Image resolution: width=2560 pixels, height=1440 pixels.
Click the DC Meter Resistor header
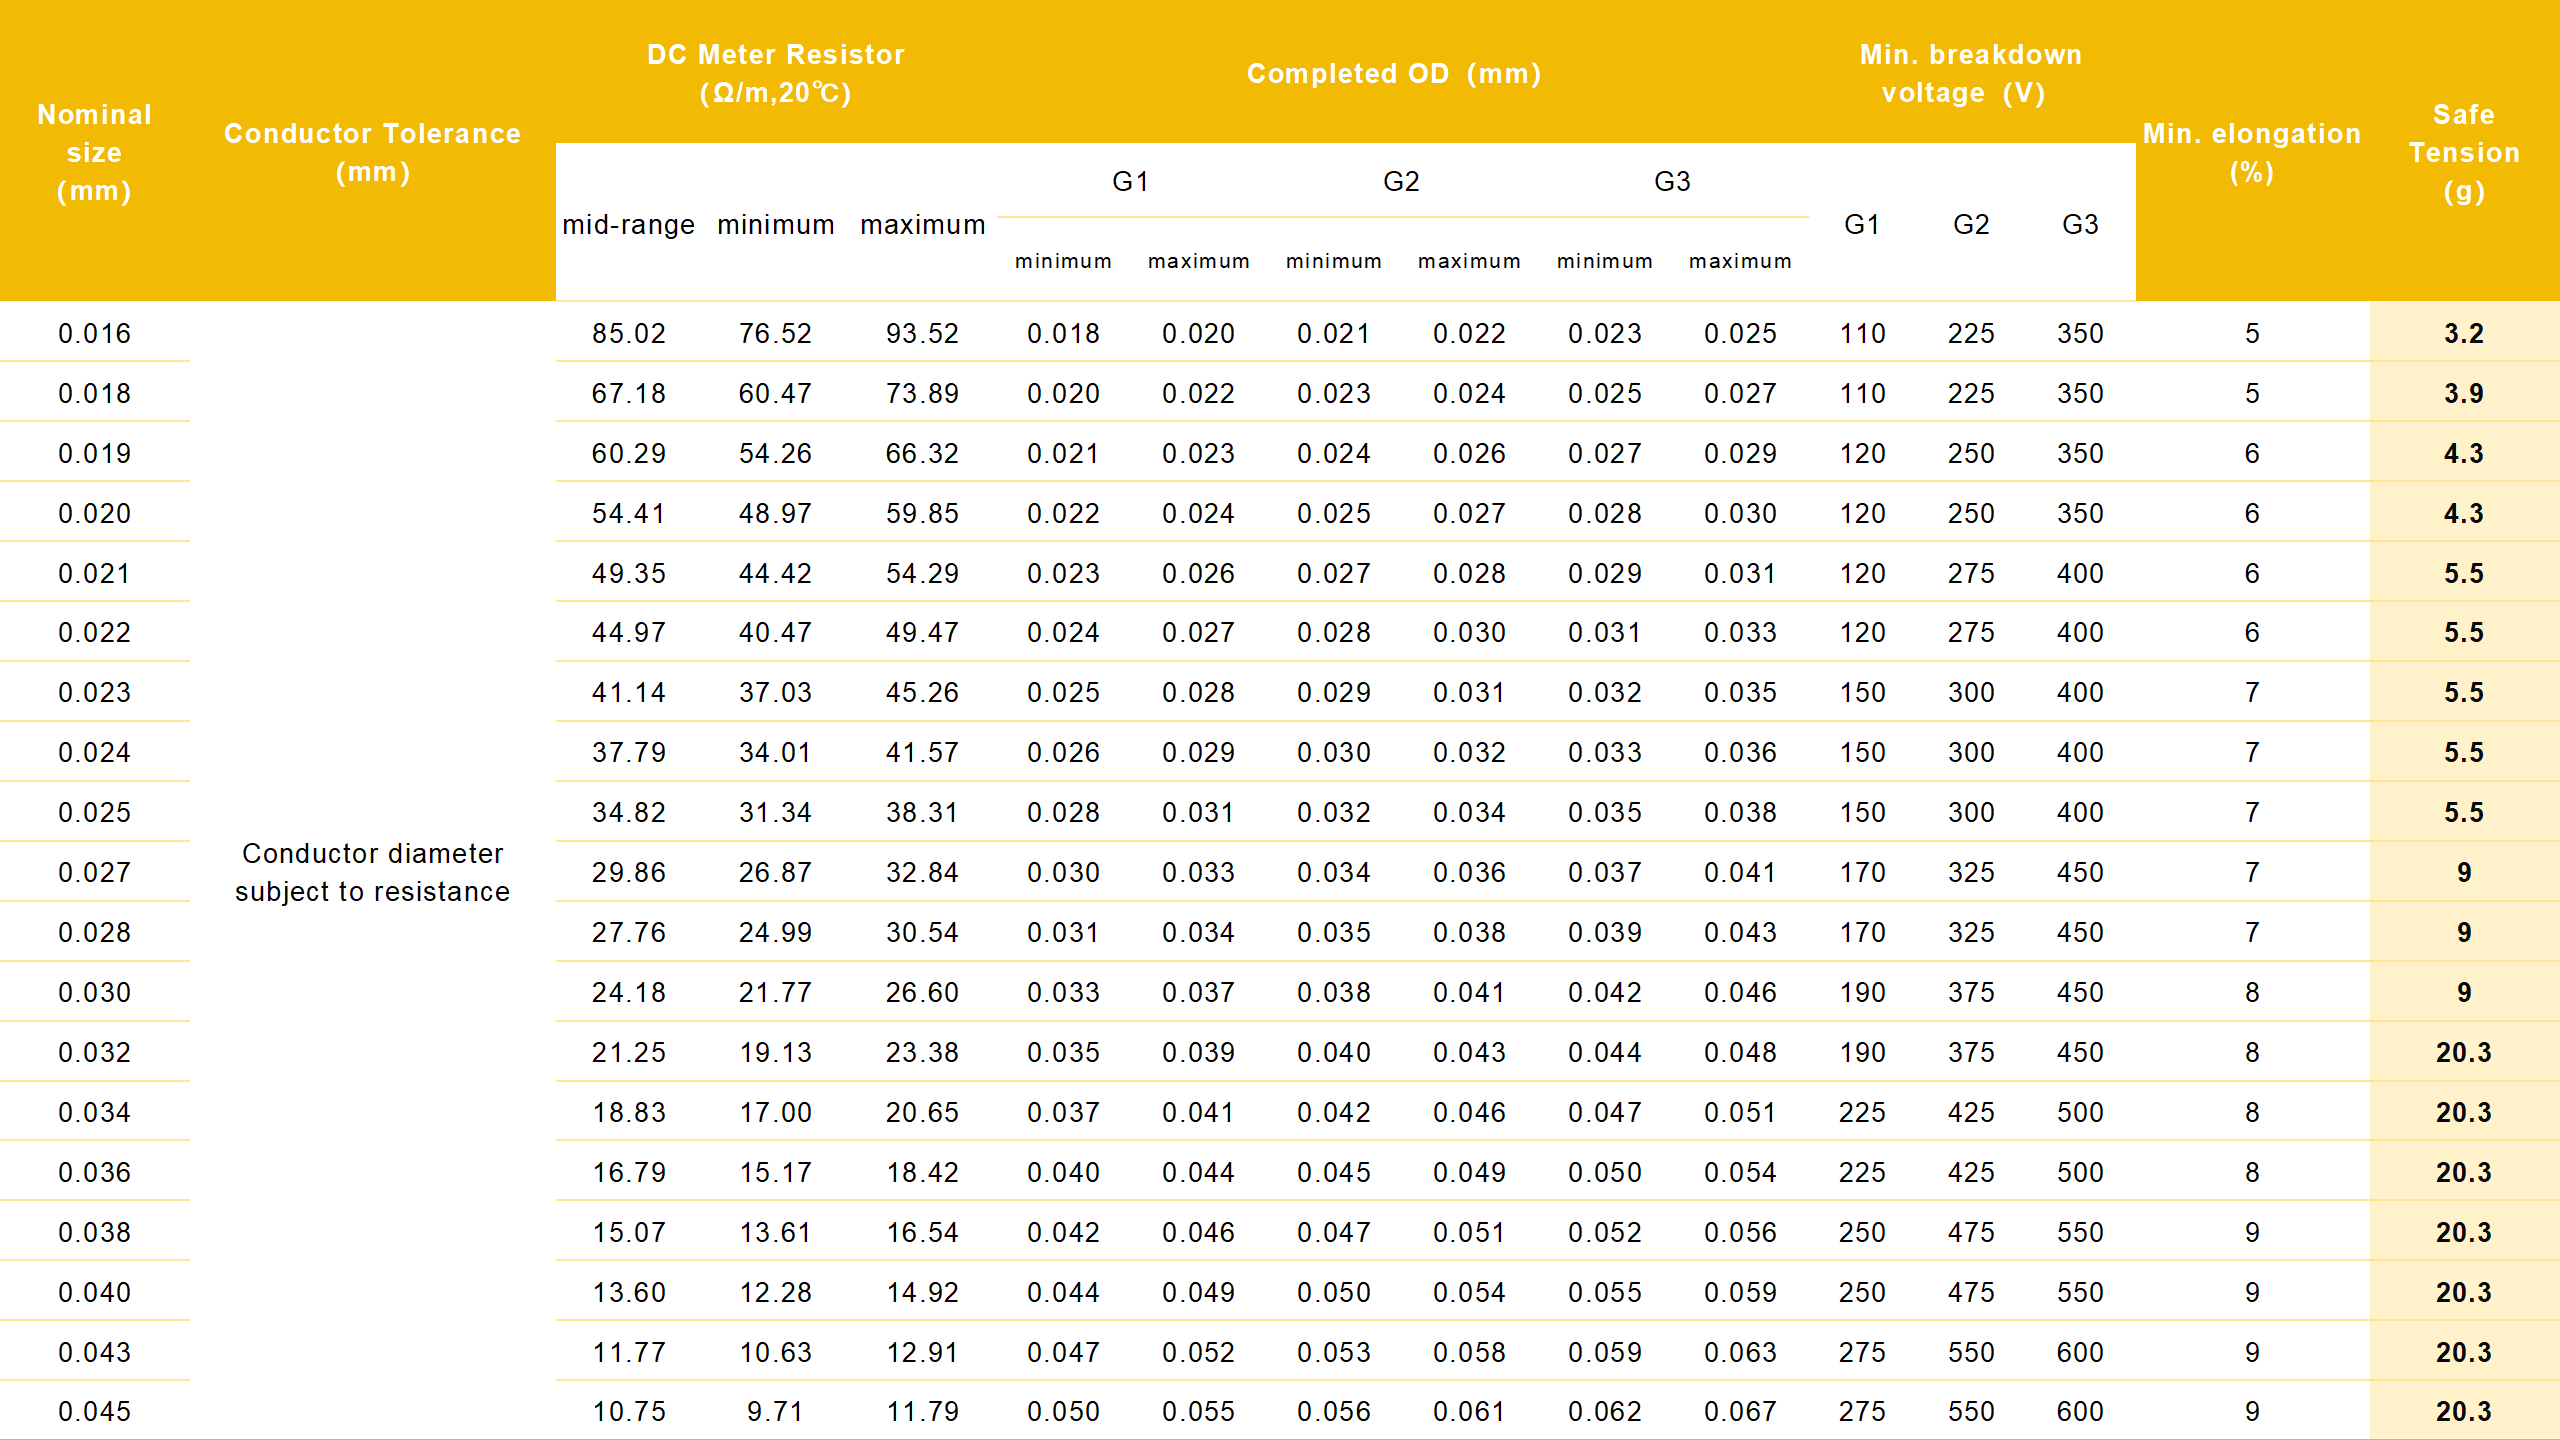click(775, 73)
